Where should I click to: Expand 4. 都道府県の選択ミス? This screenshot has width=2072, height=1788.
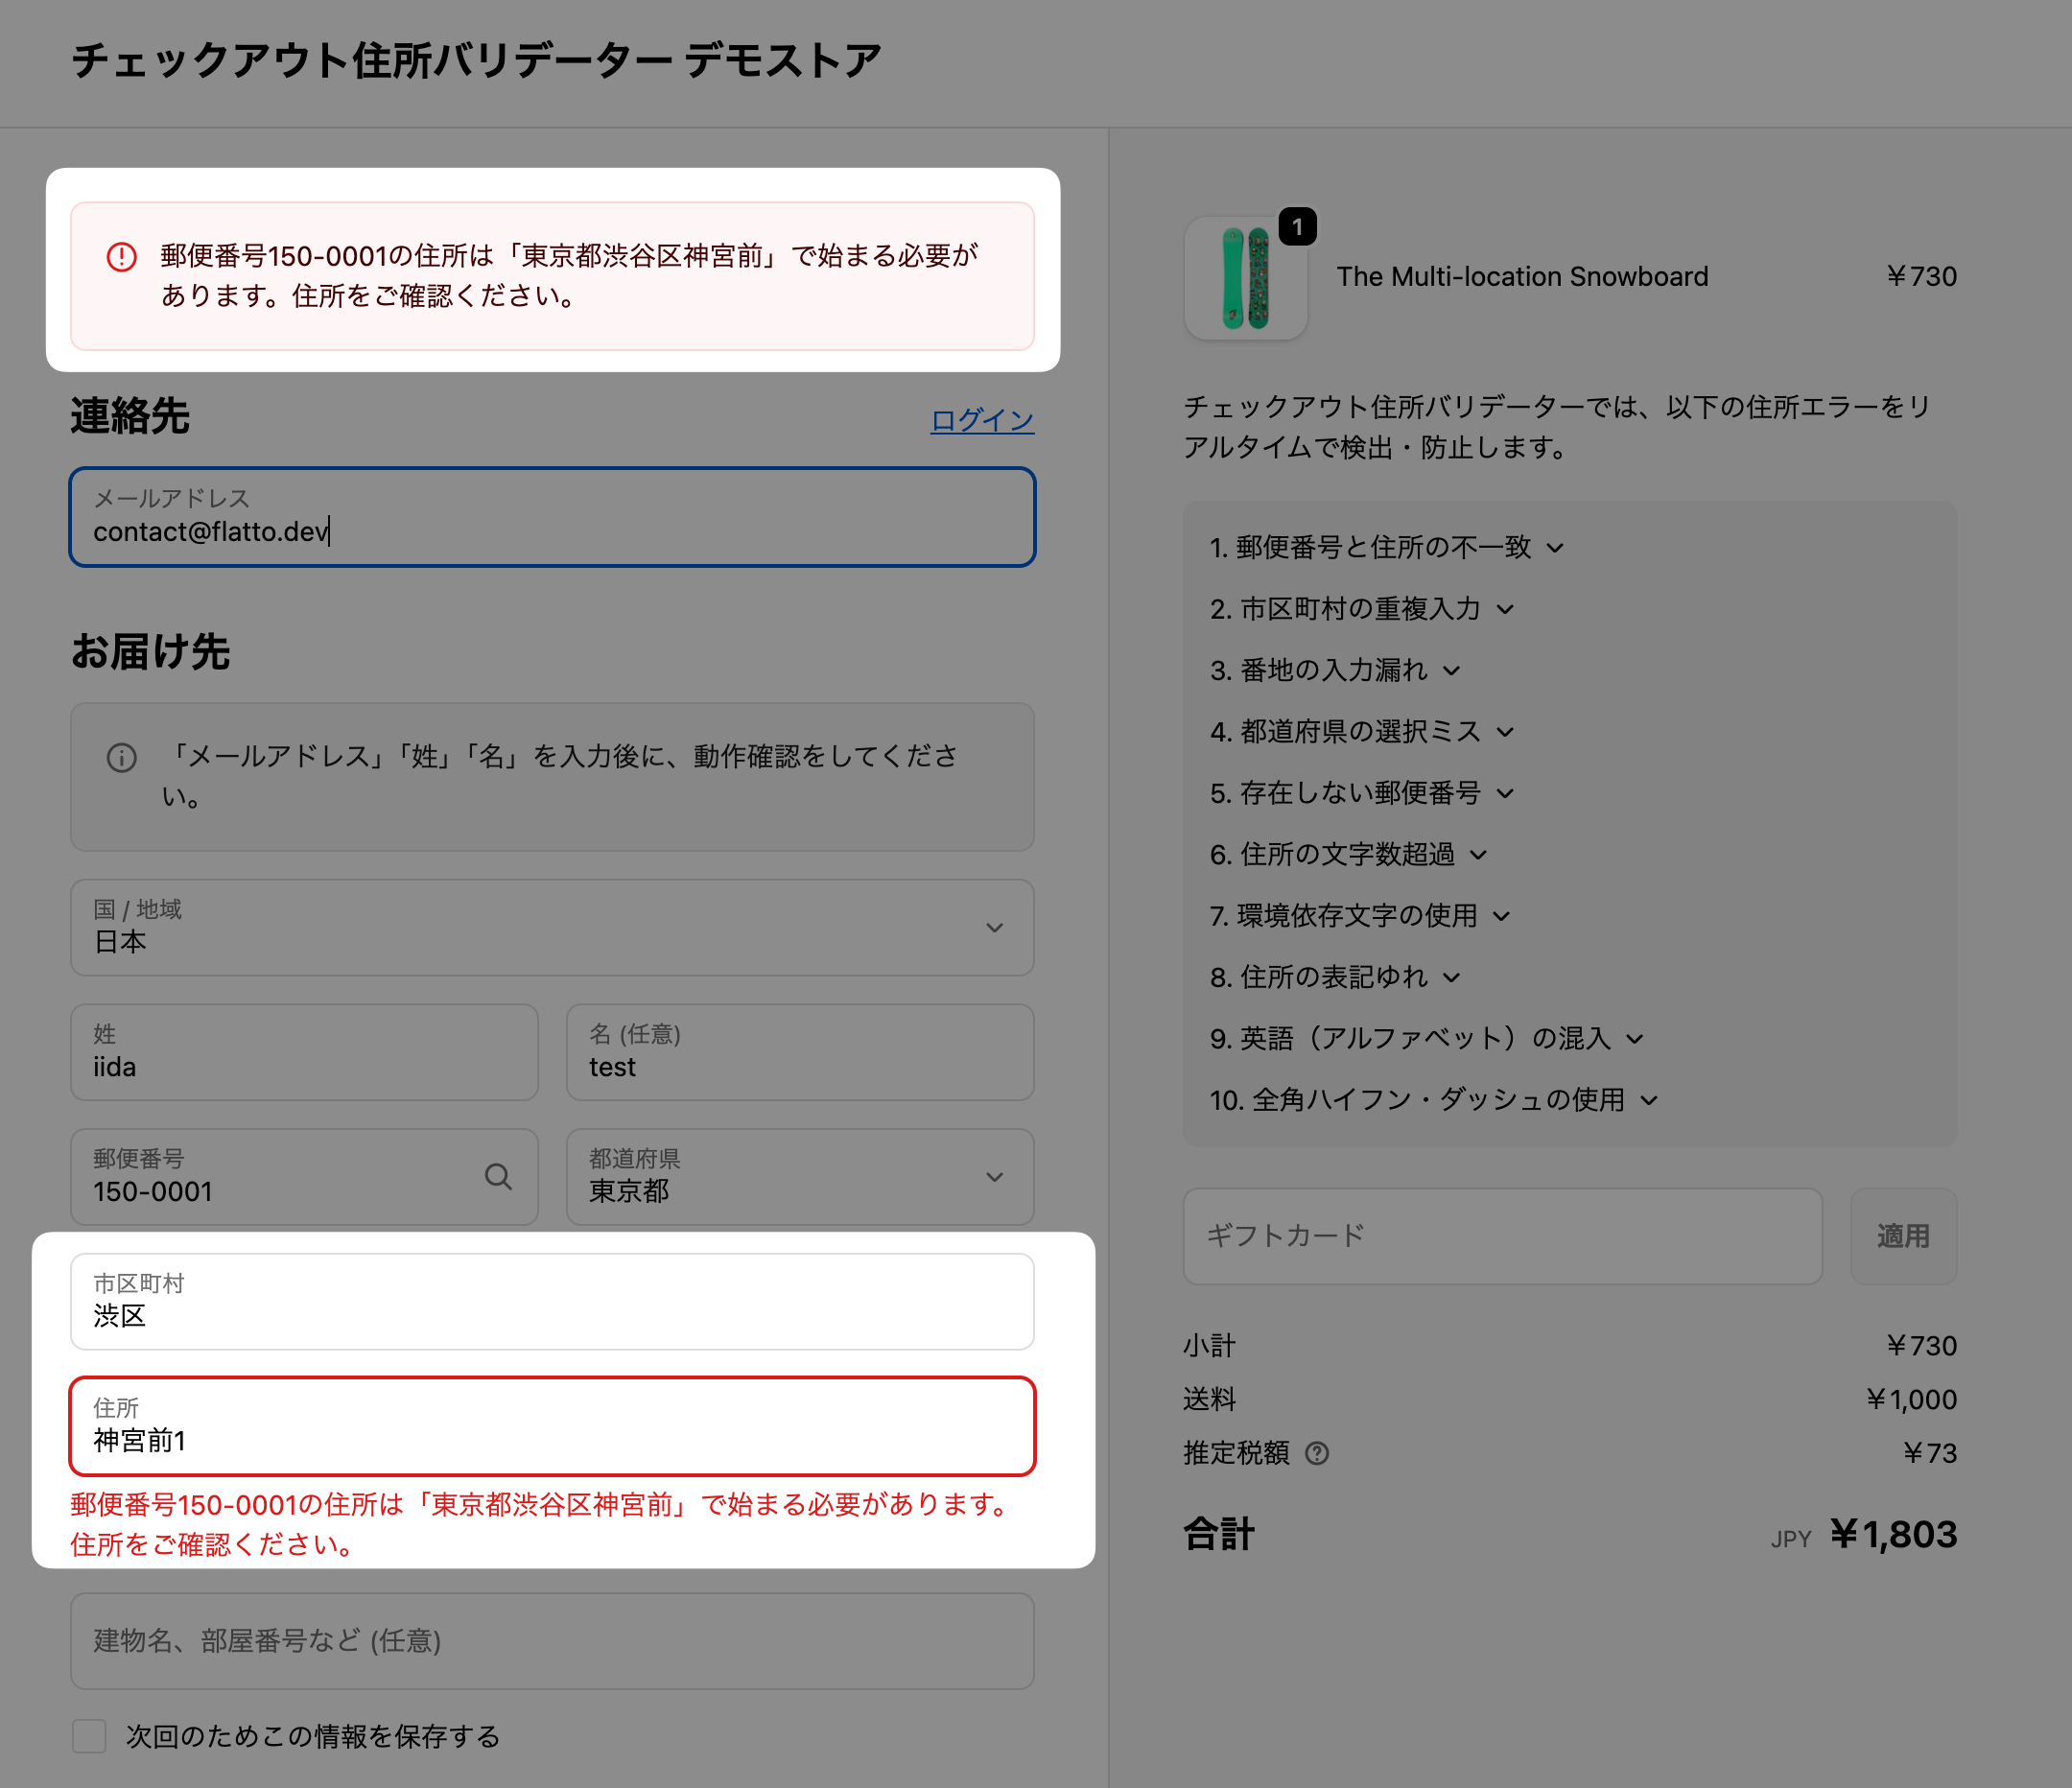point(1361,732)
